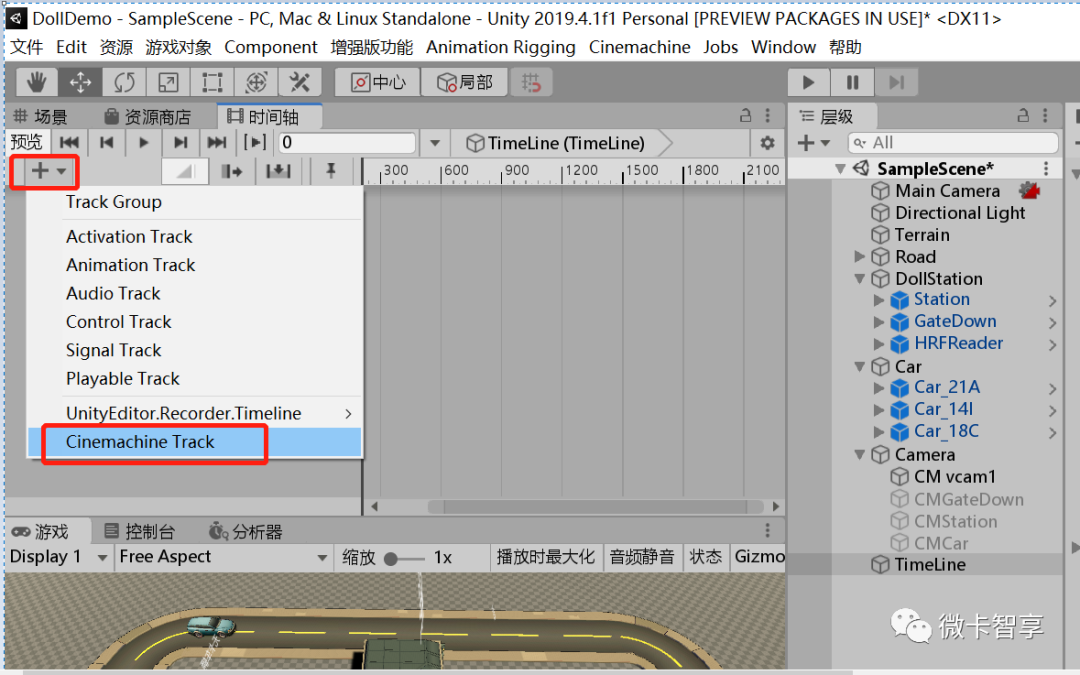
Task: Open Hierarchy panel three-dot menu
Action: pos(1045,116)
